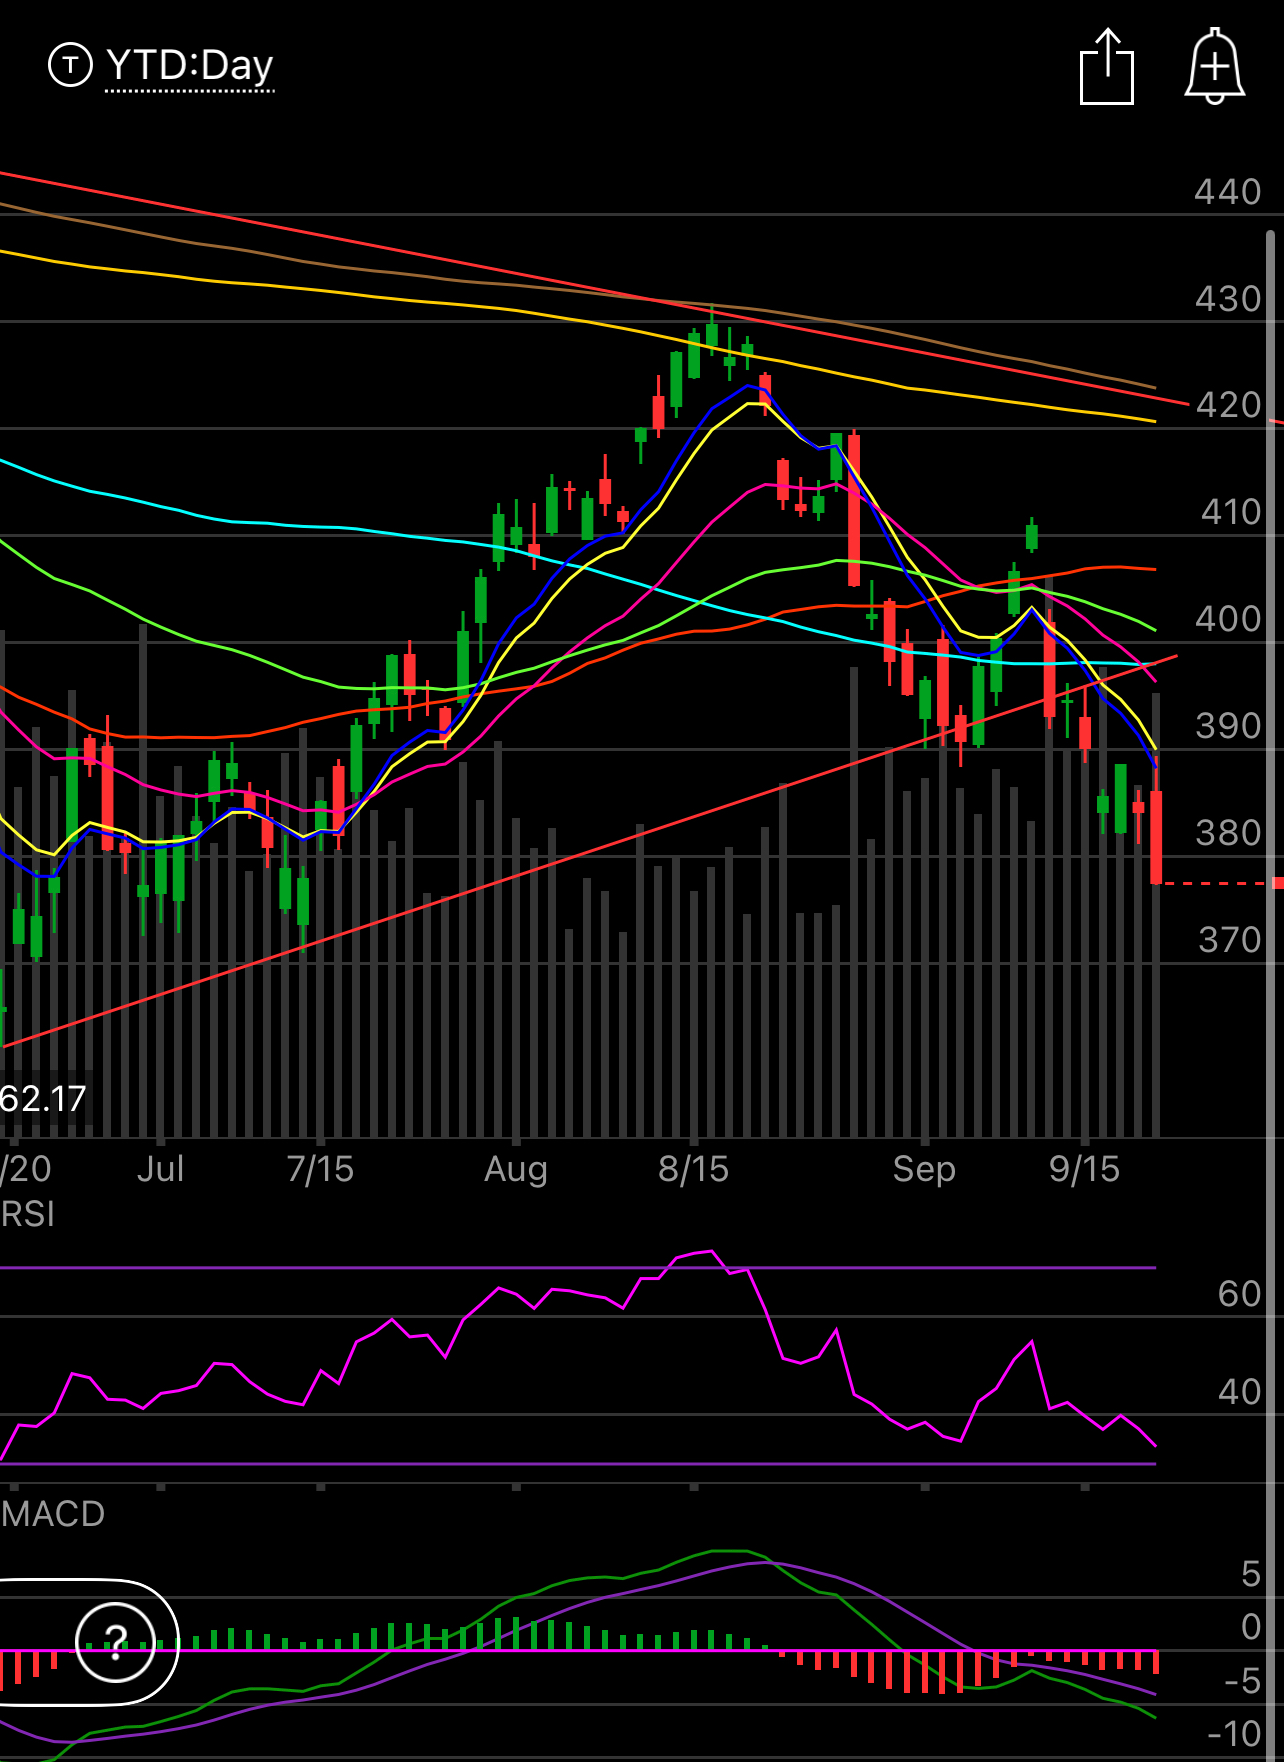Viewport: 1284px width, 1762px height.
Task: Add a price alert with bell icon
Action: pos(1214,66)
